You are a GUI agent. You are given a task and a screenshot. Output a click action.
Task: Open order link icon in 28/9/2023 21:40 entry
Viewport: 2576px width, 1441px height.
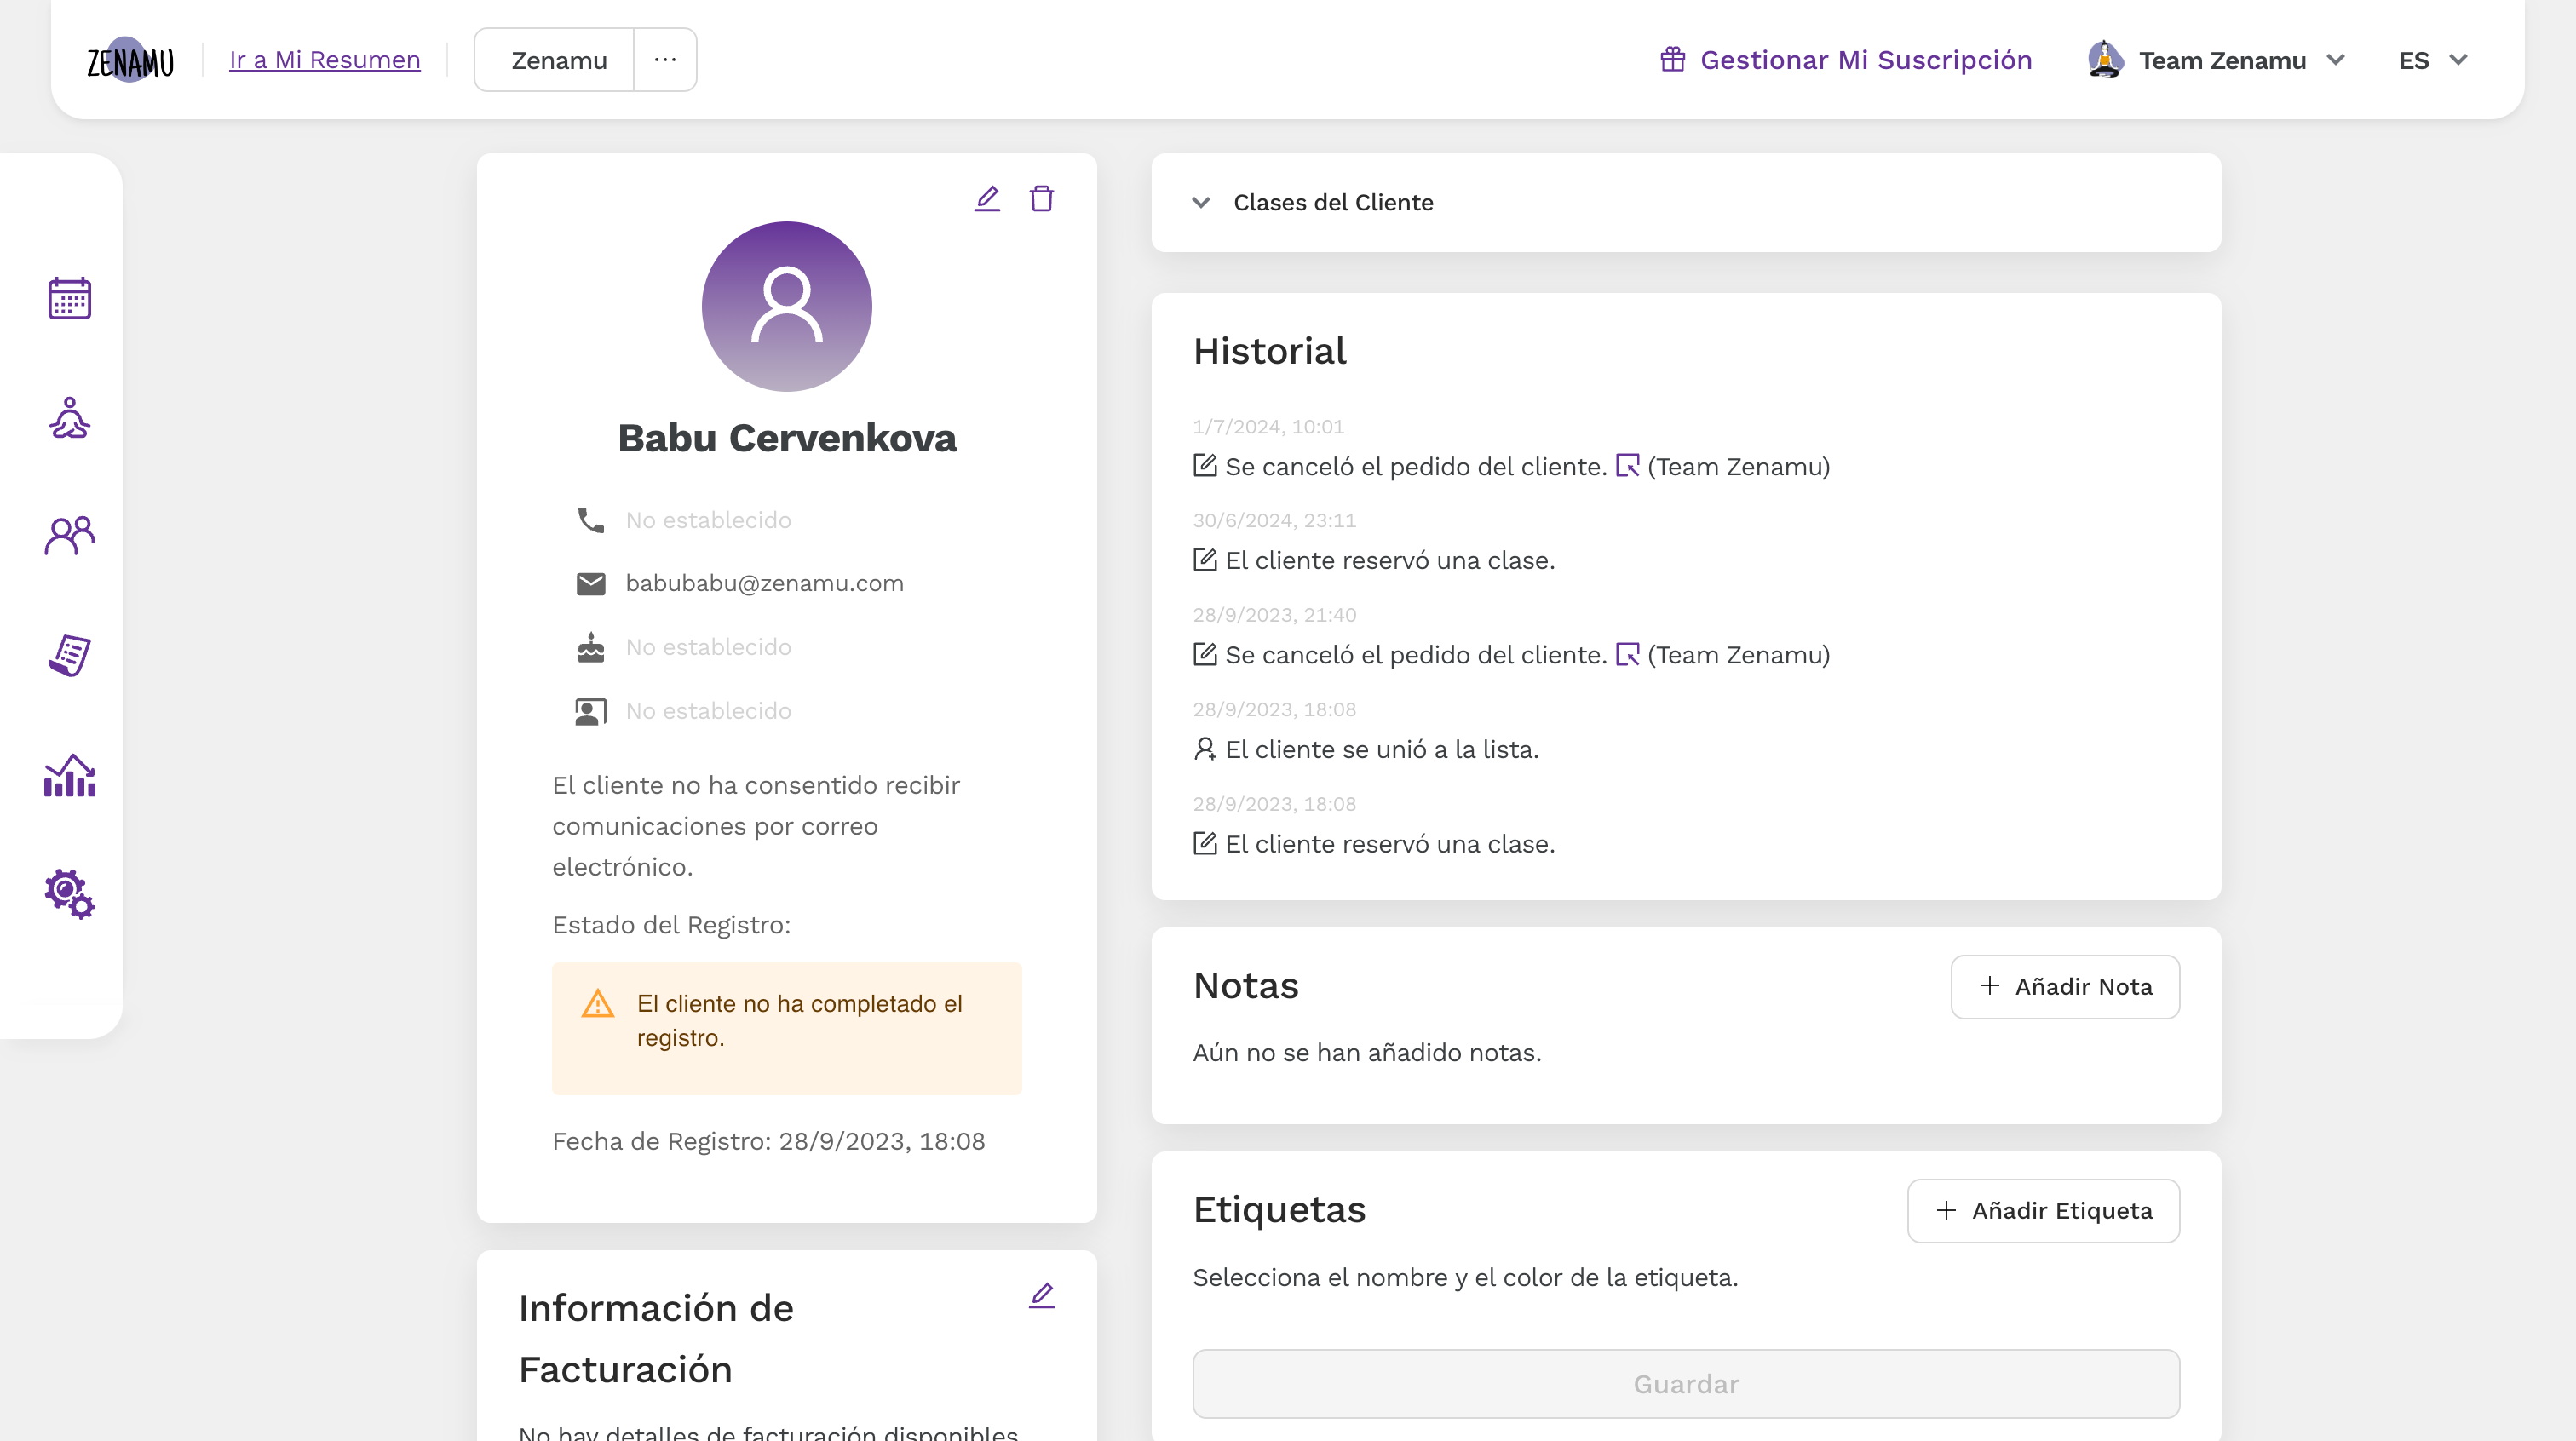coord(1627,654)
